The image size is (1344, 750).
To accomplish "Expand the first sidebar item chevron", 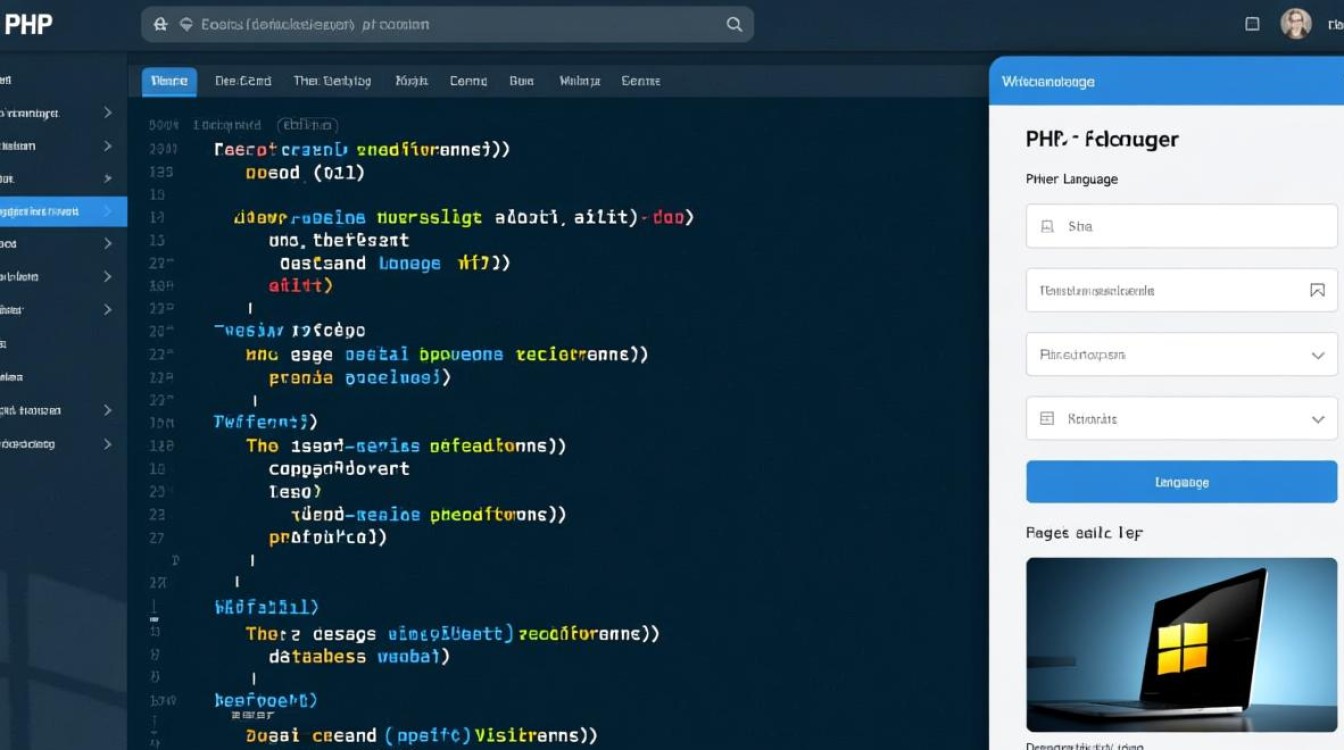I will click(x=108, y=113).
